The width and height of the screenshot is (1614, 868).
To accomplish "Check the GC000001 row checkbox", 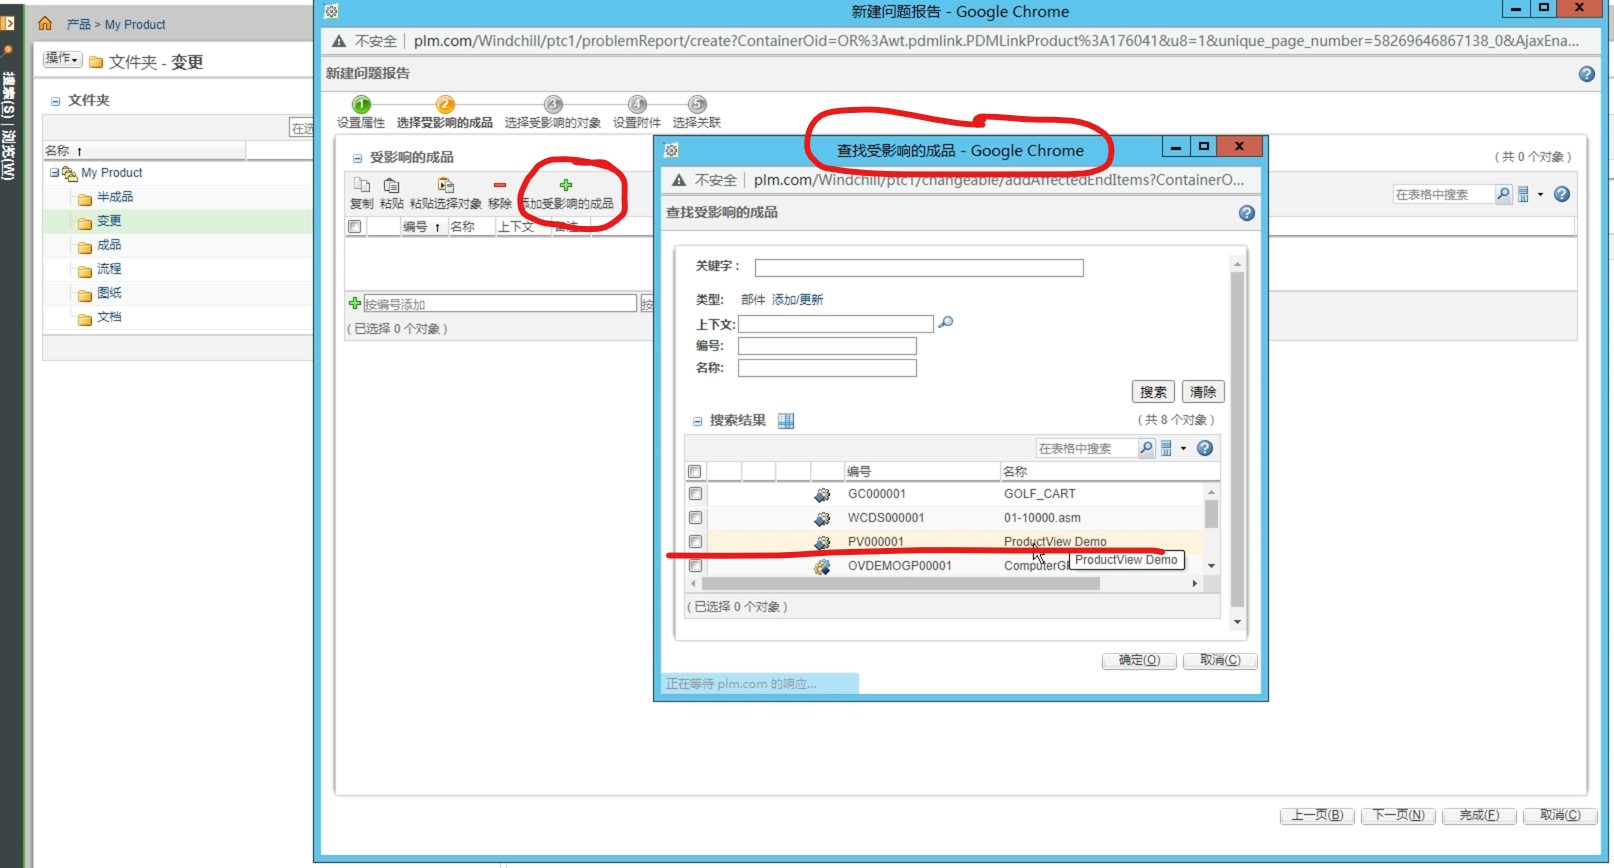I will [x=695, y=494].
